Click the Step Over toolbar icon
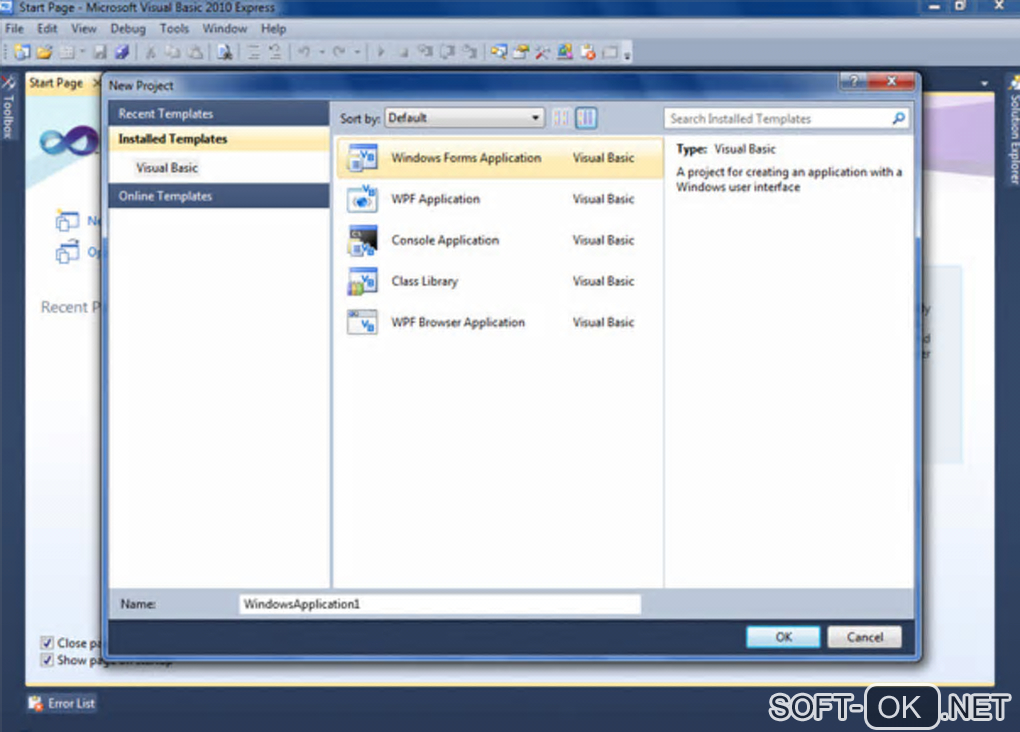The width and height of the screenshot is (1020, 732). coord(448,52)
